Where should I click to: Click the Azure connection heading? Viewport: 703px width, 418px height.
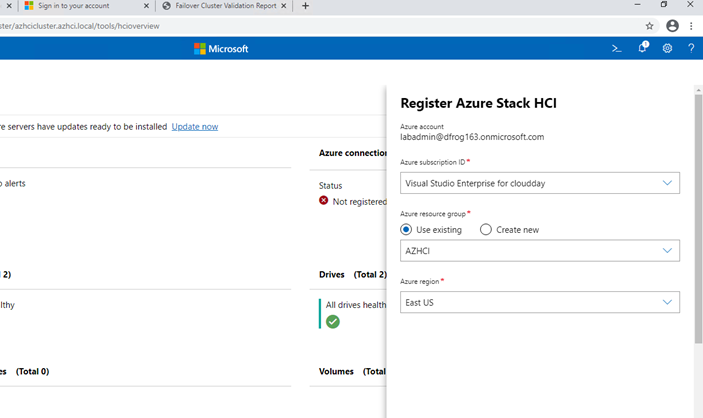coord(353,153)
